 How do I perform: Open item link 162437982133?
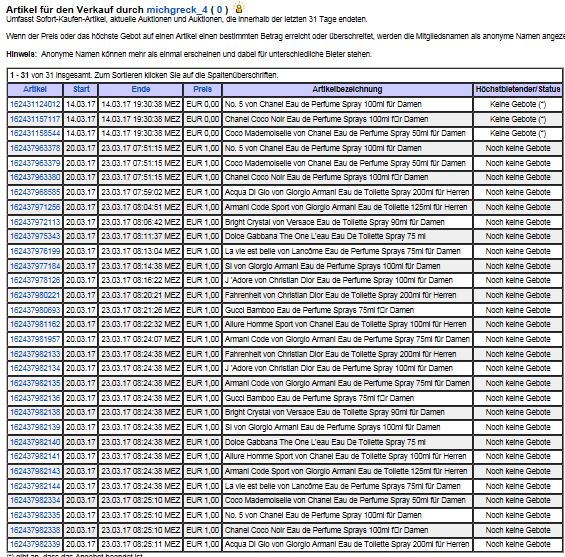pos(35,354)
